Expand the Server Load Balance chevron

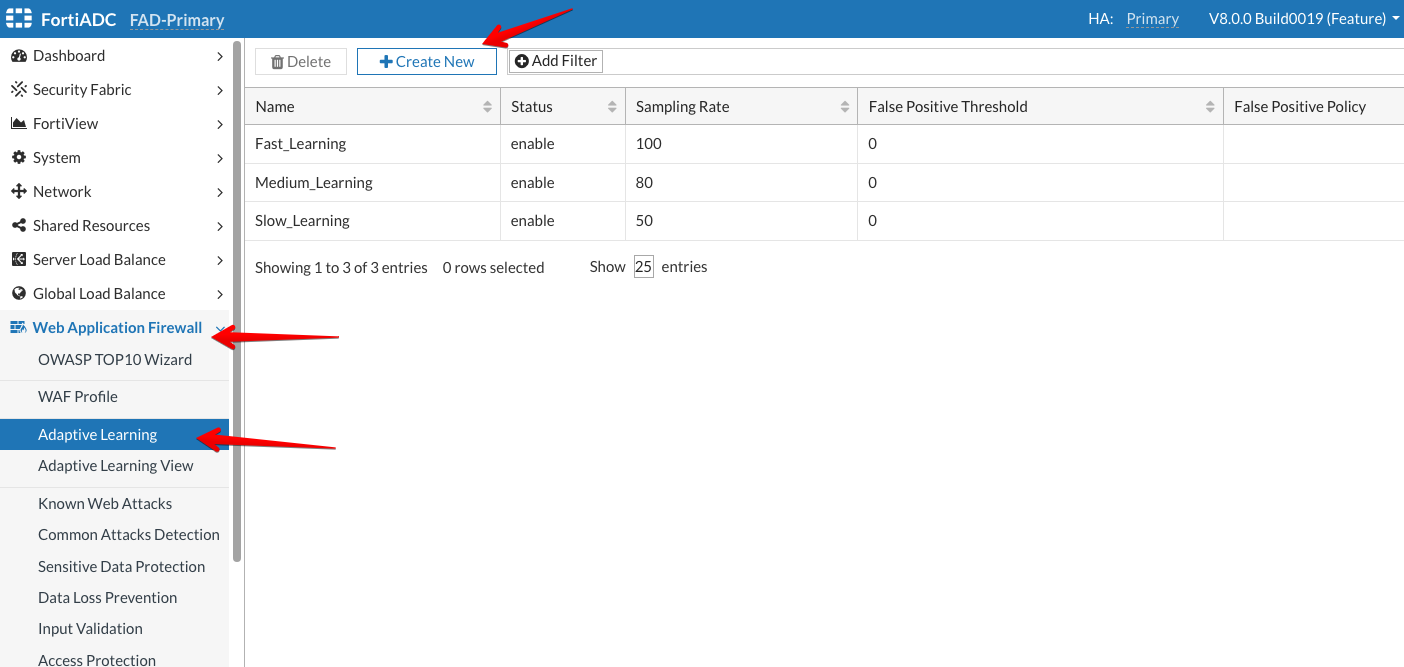pos(219,260)
